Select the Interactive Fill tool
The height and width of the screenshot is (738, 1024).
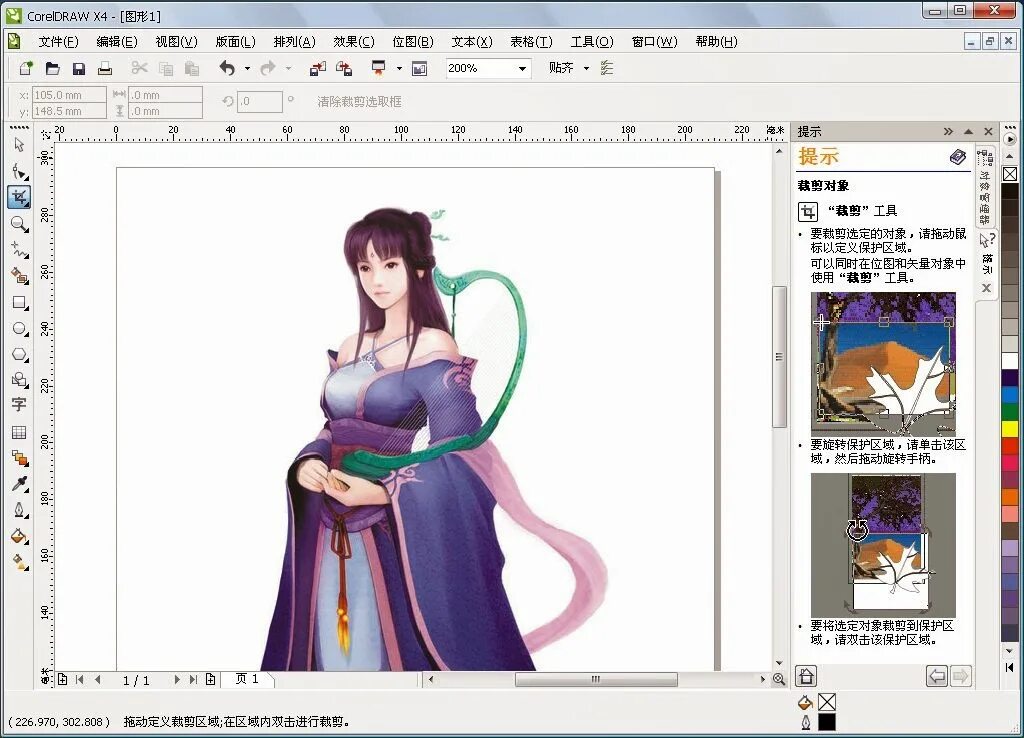[x=19, y=562]
